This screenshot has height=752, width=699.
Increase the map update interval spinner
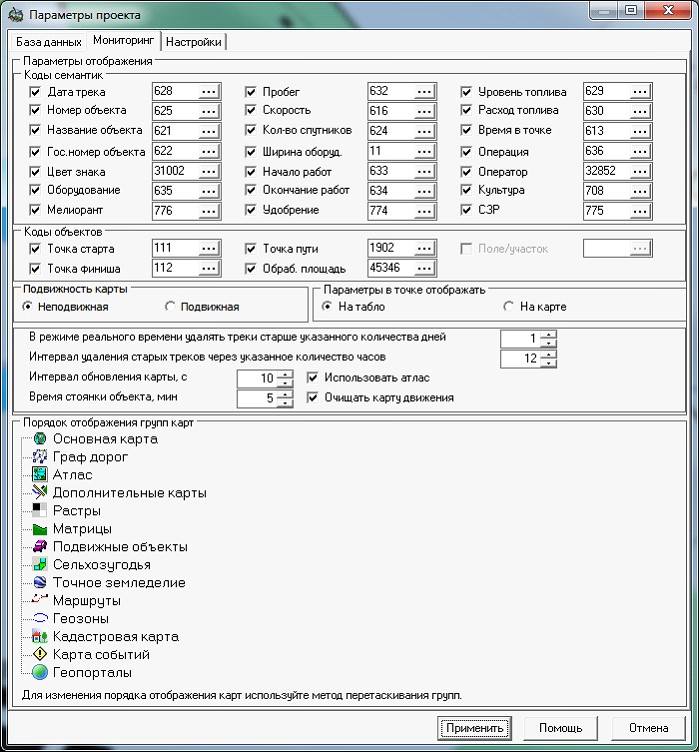click(x=285, y=374)
